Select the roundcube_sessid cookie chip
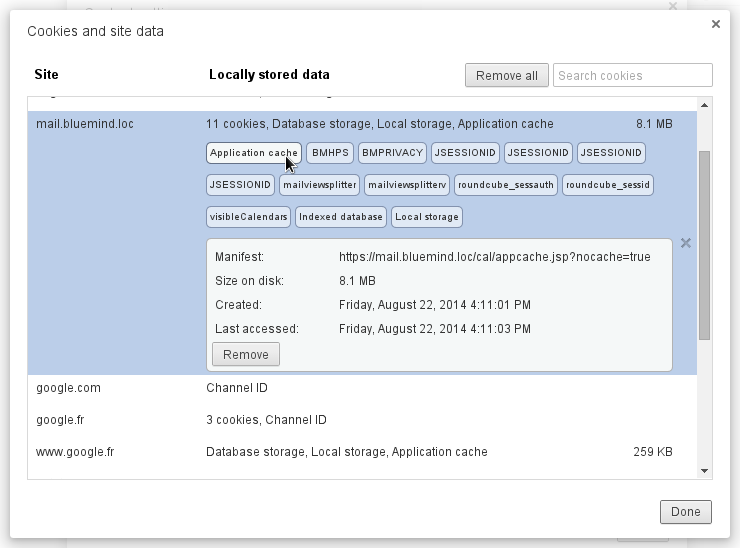740x548 pixels. 608,185
